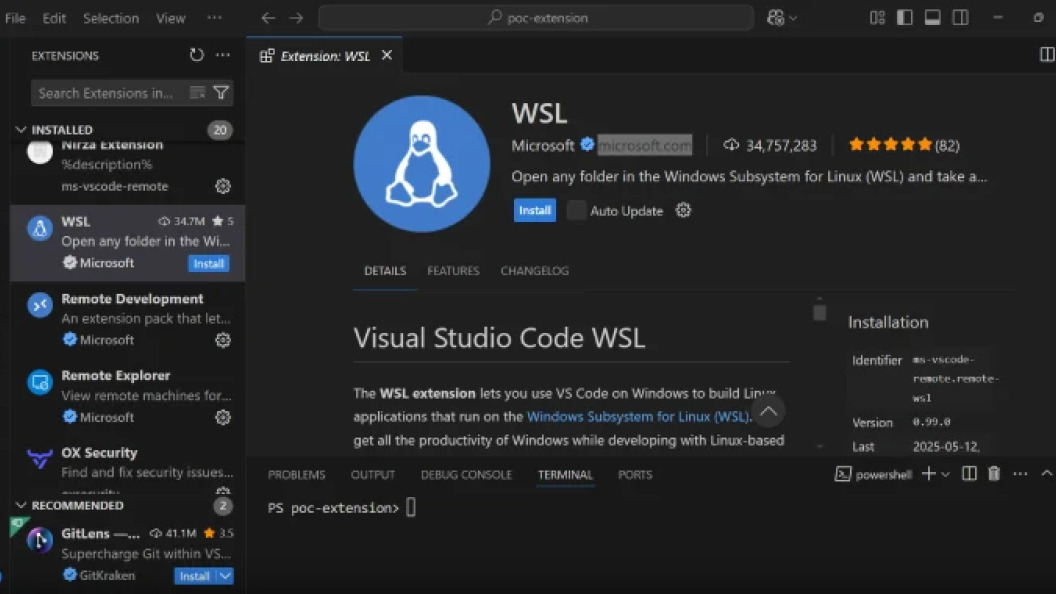Click the Microsoft publisher name
The image size is (1056, 594).
[543, 145]
